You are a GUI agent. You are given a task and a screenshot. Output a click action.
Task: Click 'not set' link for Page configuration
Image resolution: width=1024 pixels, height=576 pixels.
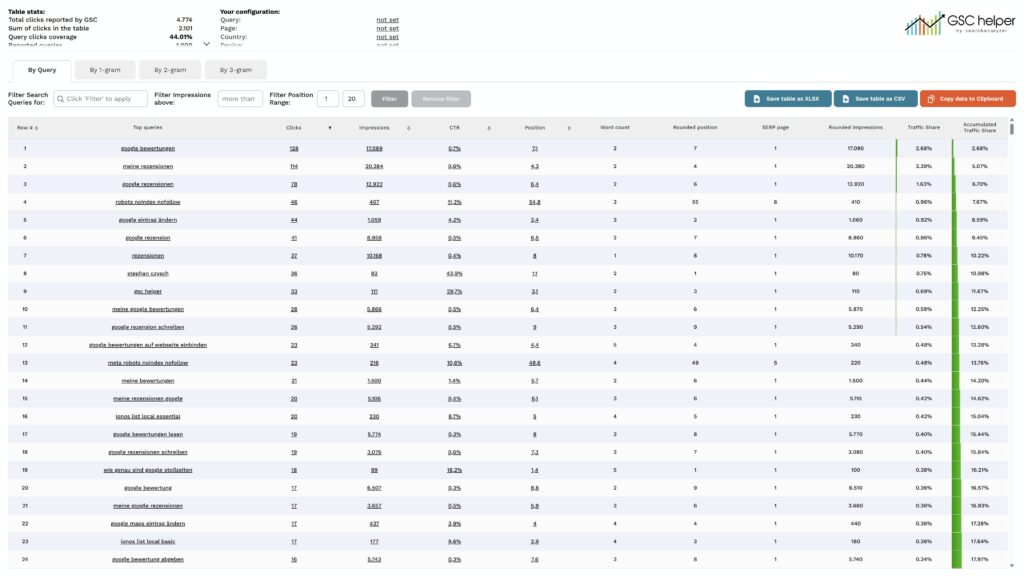[387, 28]
